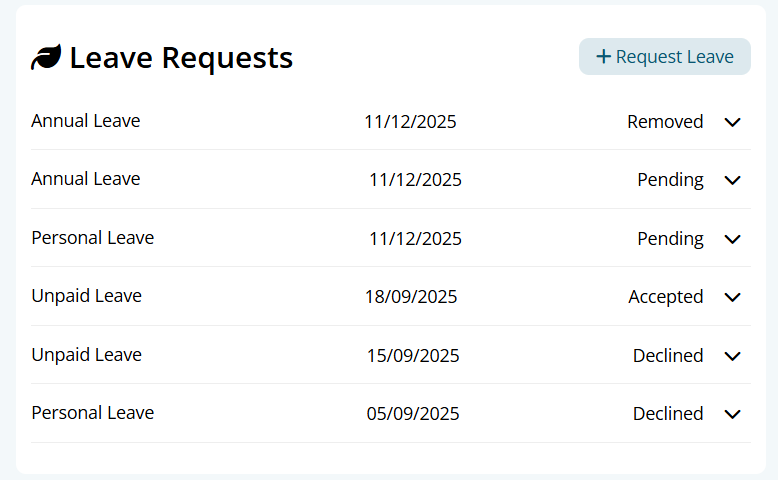Click the Leave Requests heading text
This screenshot has width=778, height=480.
[x=181, y=58]
